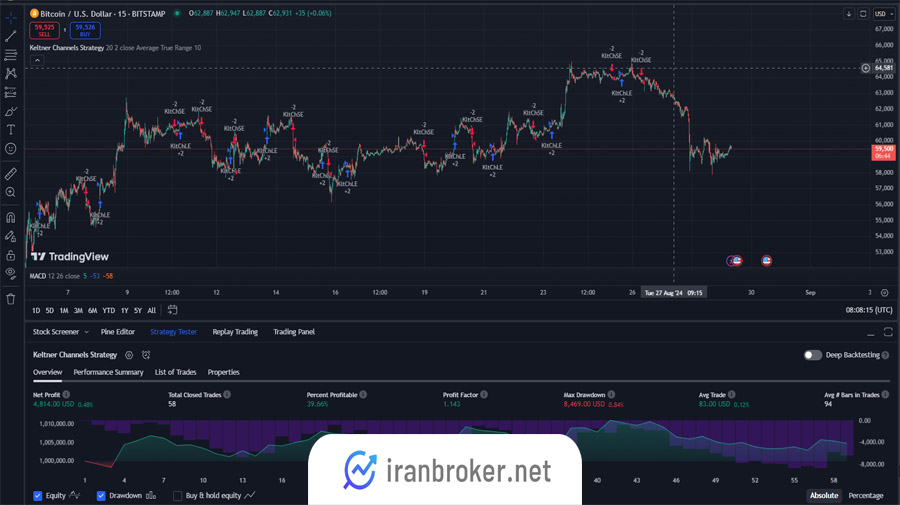Remove objects with the trash icon
This screenshot has width=900, height=505.
10,299
